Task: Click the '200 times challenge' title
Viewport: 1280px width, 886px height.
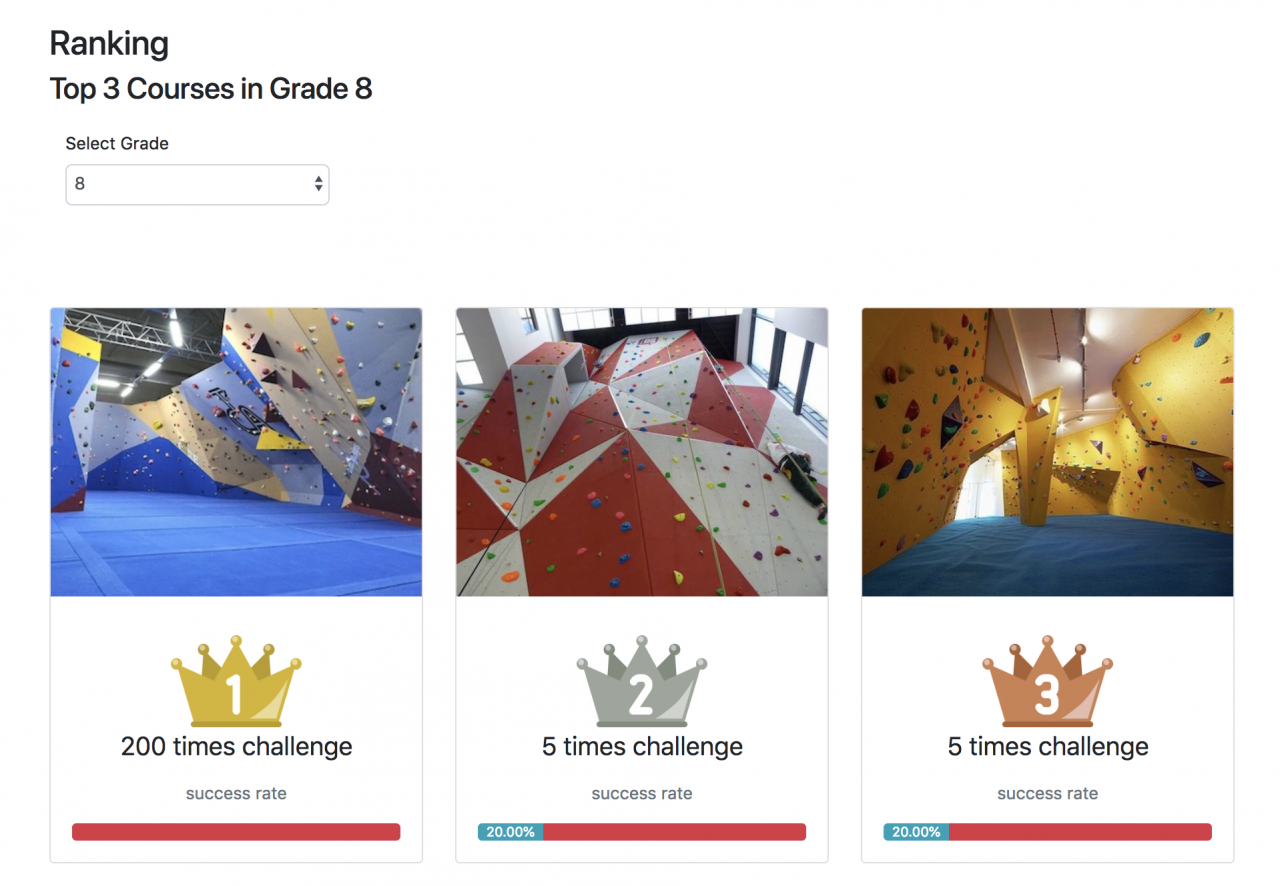Action: click(x=236, y=747)
